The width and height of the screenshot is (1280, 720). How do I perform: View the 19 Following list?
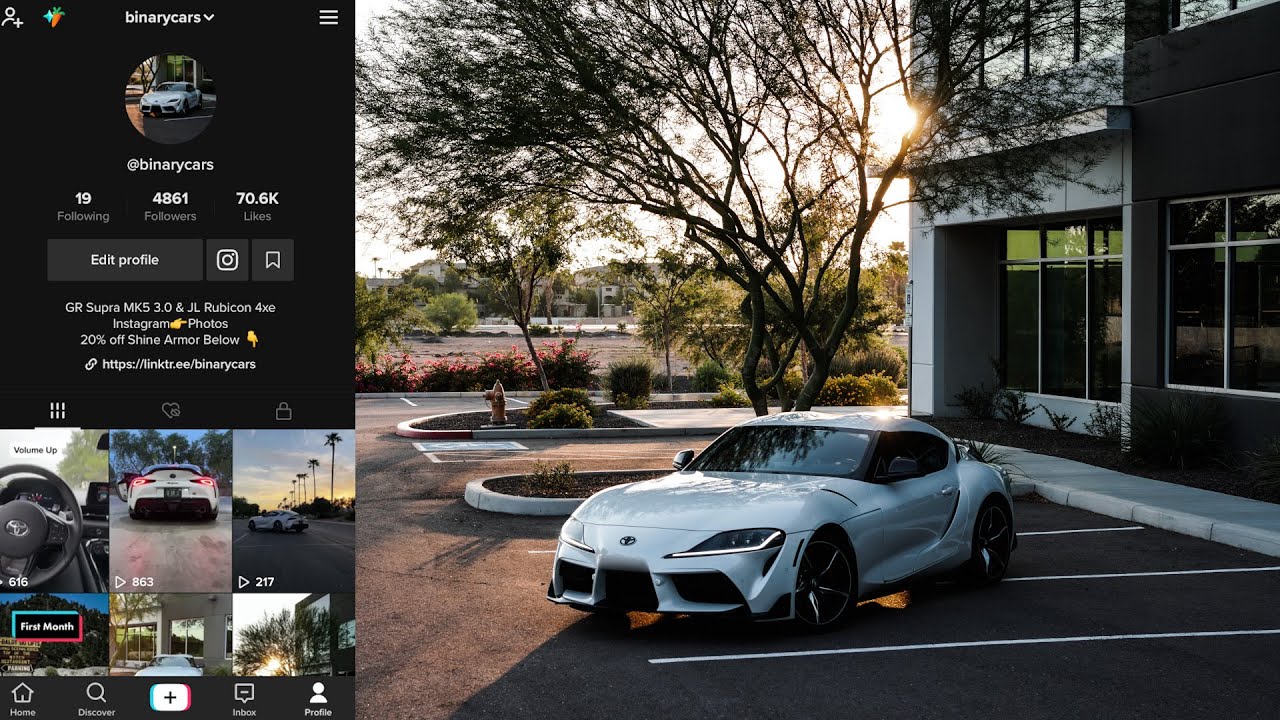83,207
